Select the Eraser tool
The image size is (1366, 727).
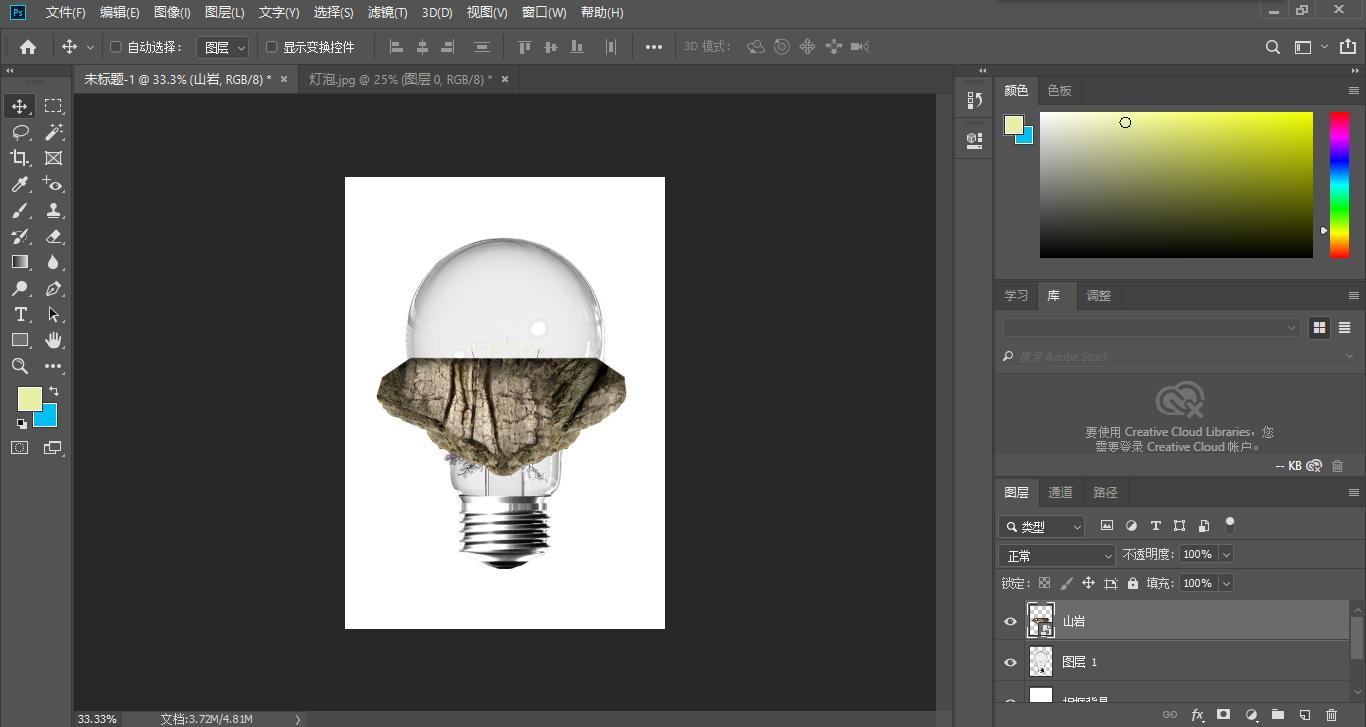[x=54, y=237]
